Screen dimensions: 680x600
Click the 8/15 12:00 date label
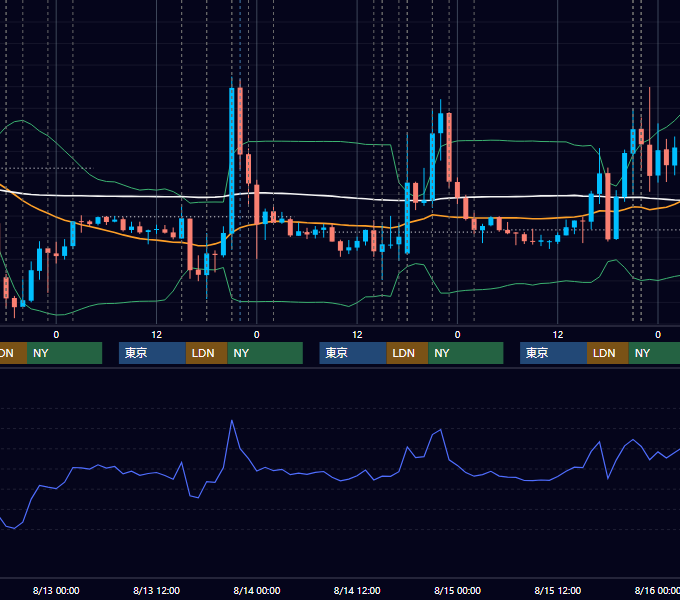pyautogui.click(x=558, y=590)
